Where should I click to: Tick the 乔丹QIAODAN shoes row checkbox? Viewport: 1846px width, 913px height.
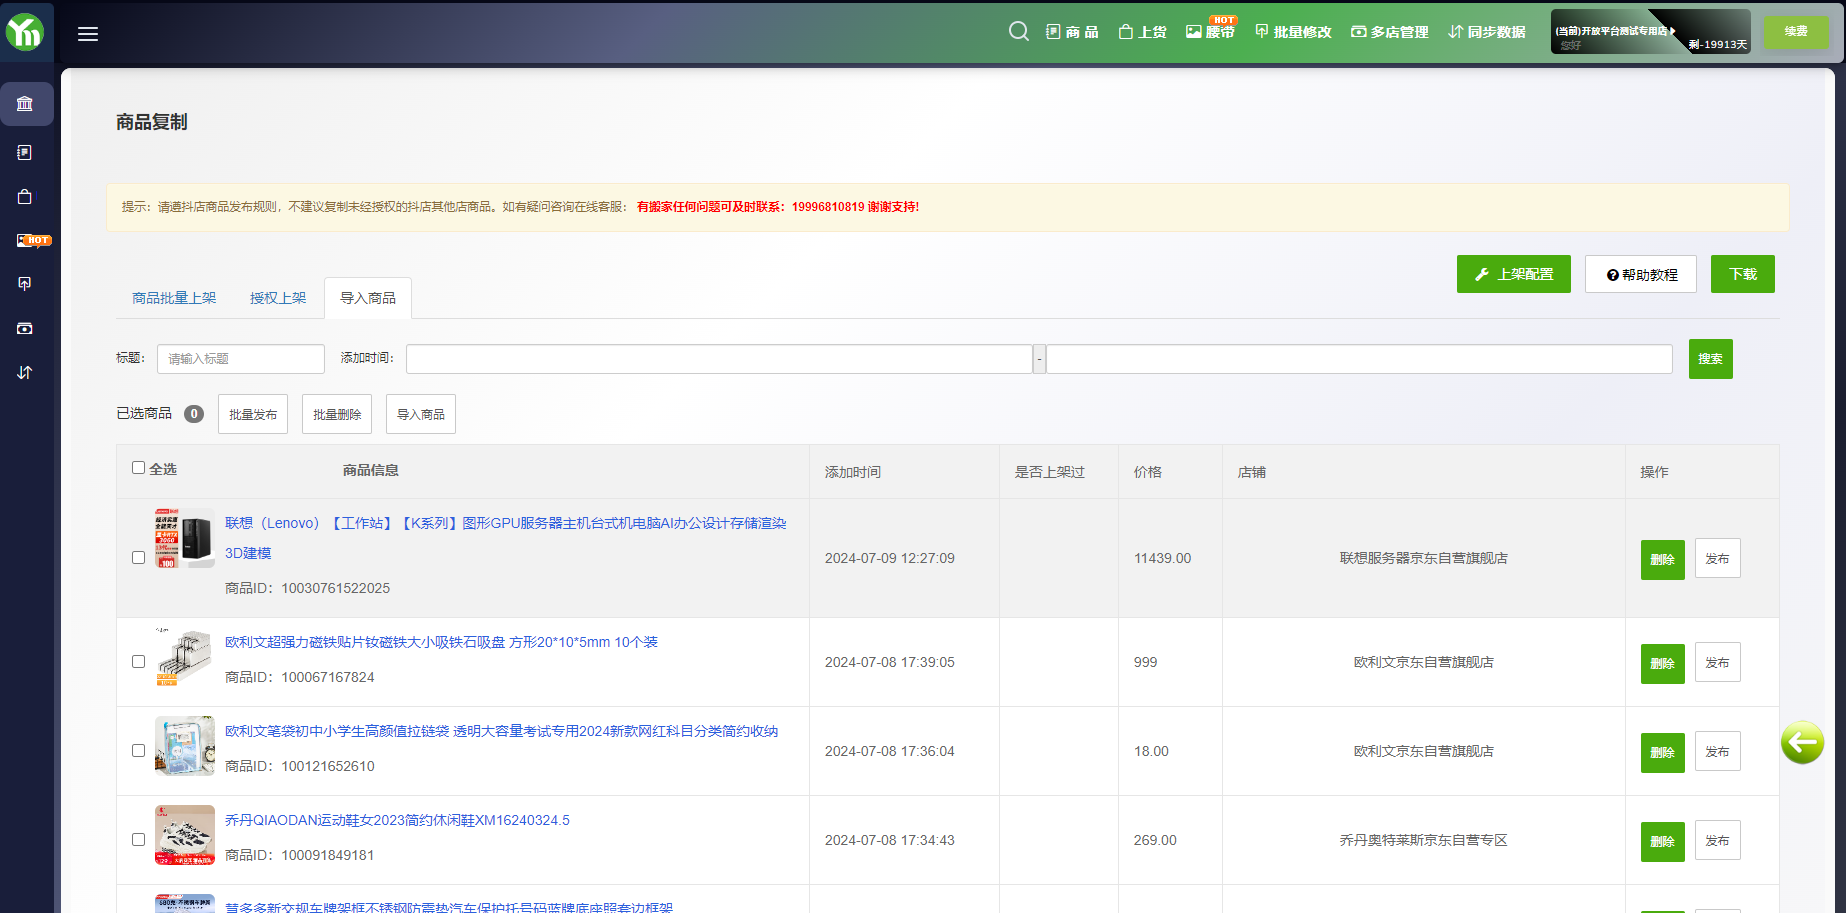click(139, 840)
